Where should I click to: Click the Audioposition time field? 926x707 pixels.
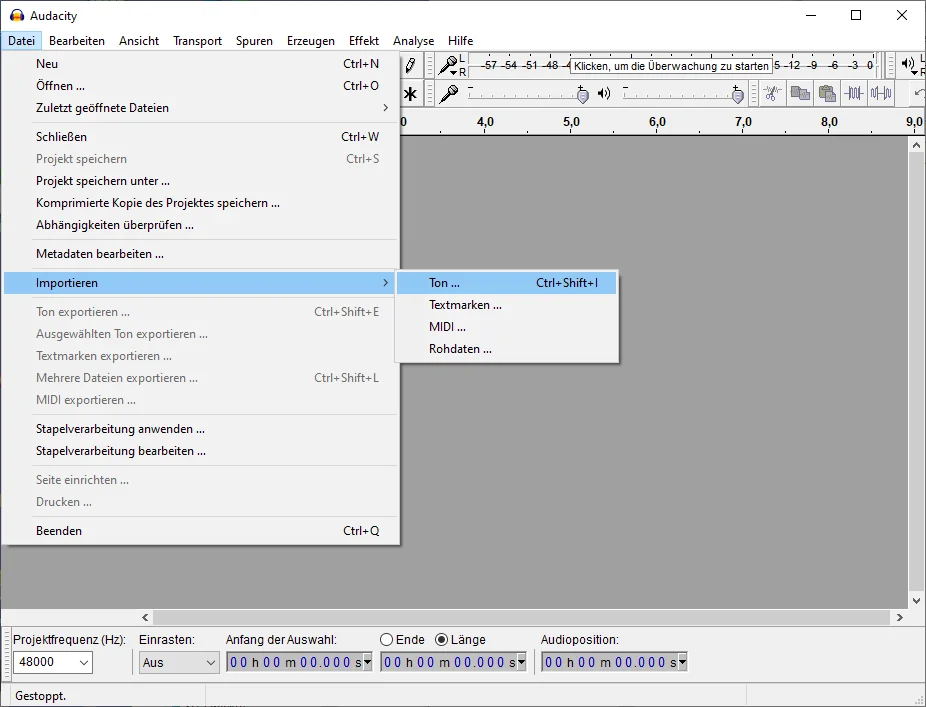[609, 662]
